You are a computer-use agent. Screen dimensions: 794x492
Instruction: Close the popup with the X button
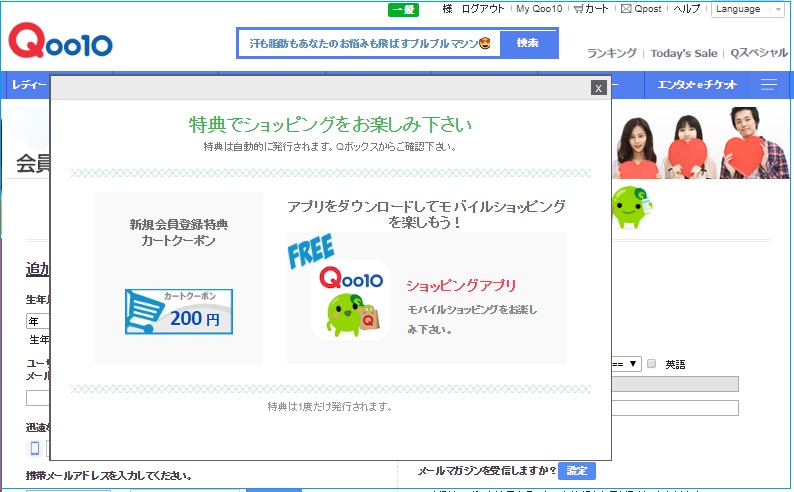[599, 88]
